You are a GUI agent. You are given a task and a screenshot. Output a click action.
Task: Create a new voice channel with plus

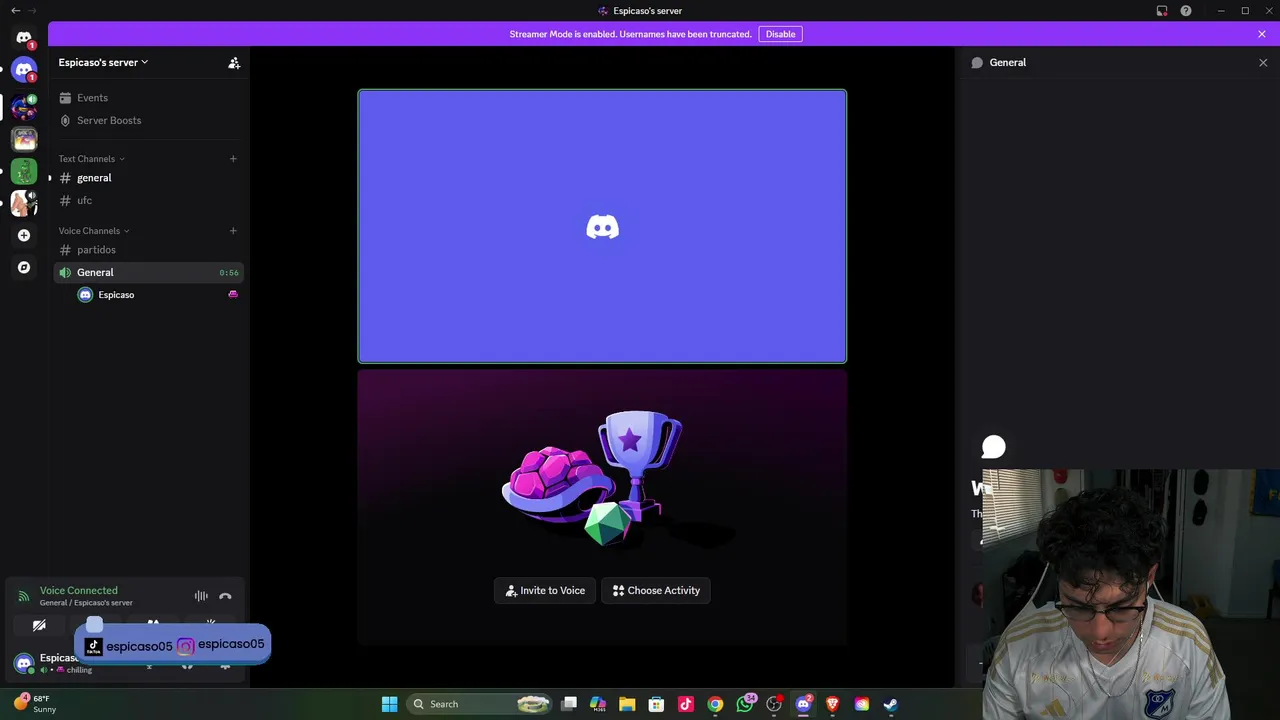pos(233,231)
